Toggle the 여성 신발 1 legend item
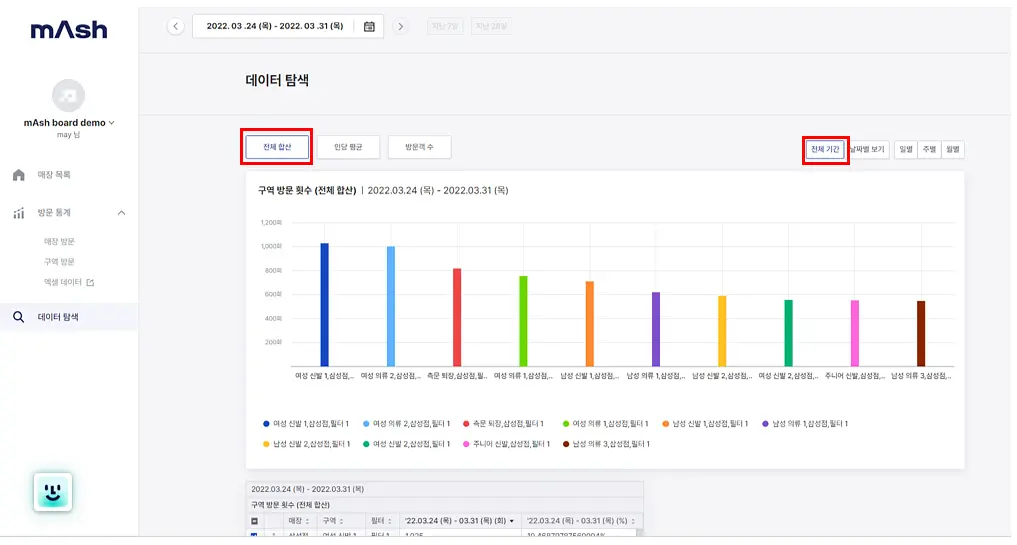The width and height of the screenshot is (1017, 545). pyautogui.click(x=306, y=424)
